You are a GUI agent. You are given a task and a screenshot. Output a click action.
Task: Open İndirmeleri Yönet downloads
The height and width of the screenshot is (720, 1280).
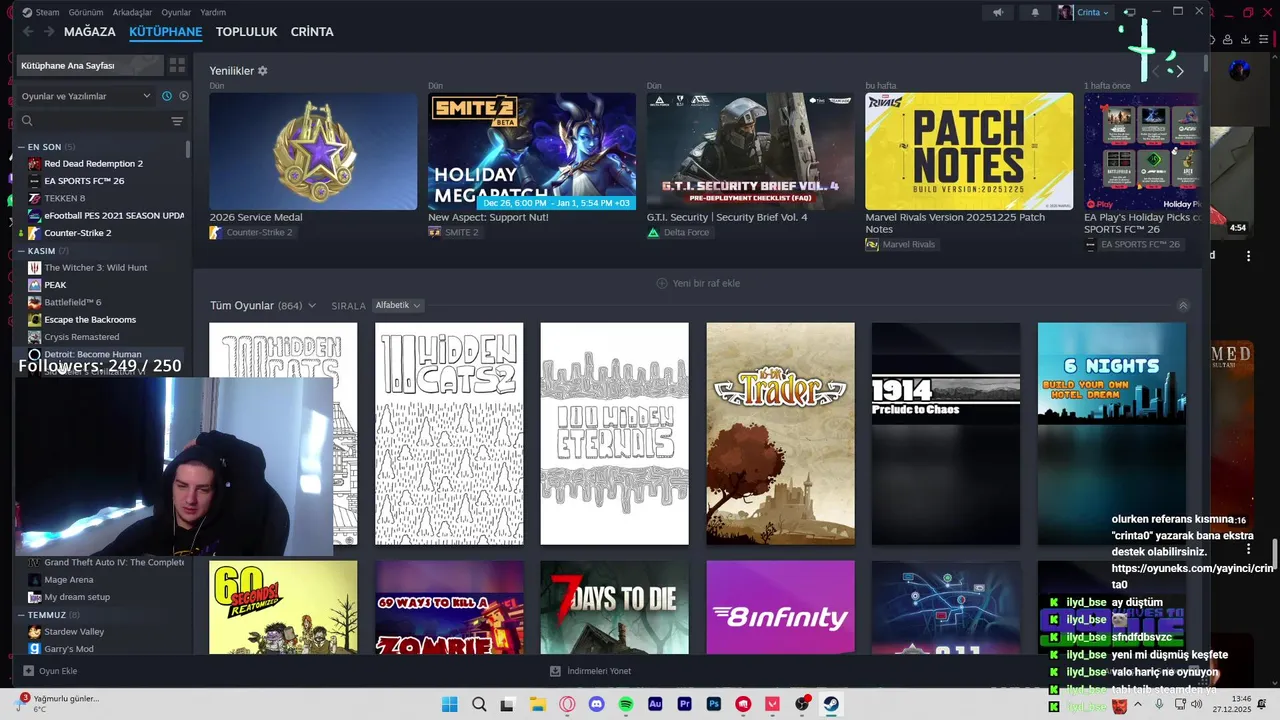[x=591, y=671]
